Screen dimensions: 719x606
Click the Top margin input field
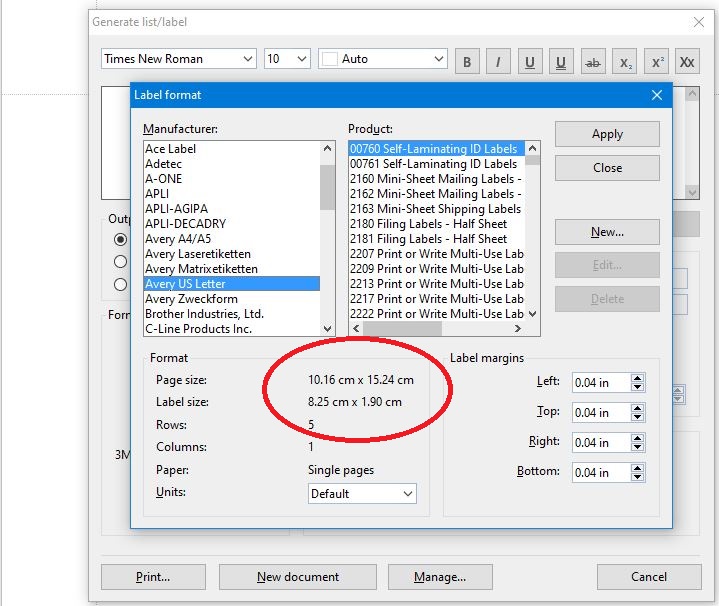click(599, 412)
